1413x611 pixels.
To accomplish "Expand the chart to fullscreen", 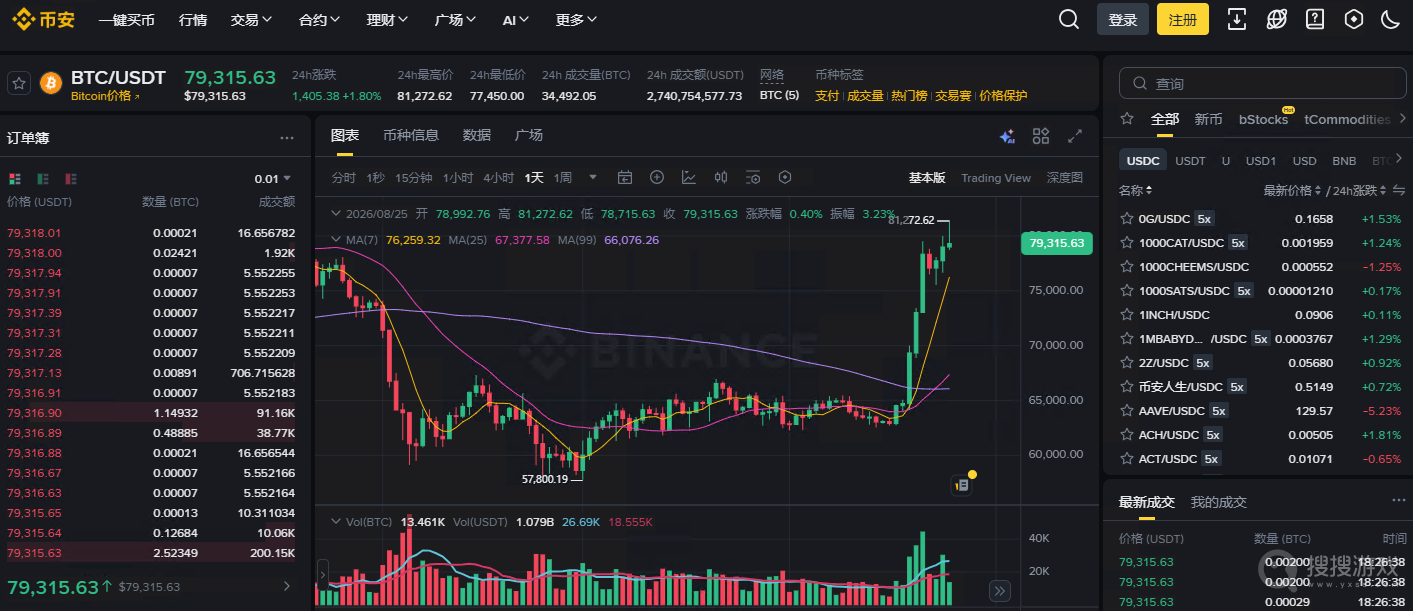I will coord(1076,136).
